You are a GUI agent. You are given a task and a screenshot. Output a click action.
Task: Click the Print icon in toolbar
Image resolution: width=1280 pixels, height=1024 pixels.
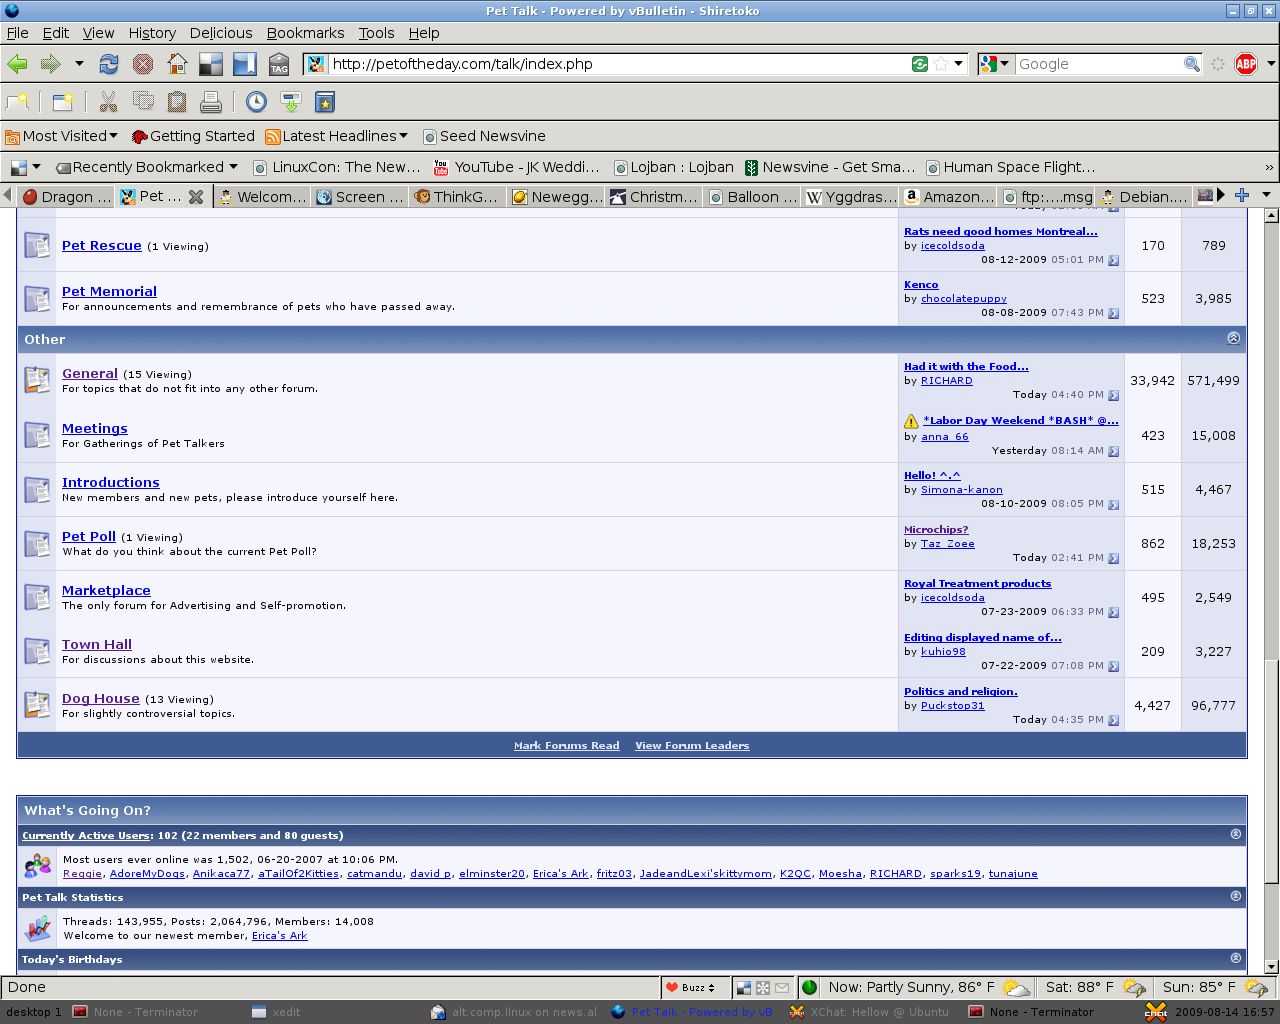pos(210,102)
